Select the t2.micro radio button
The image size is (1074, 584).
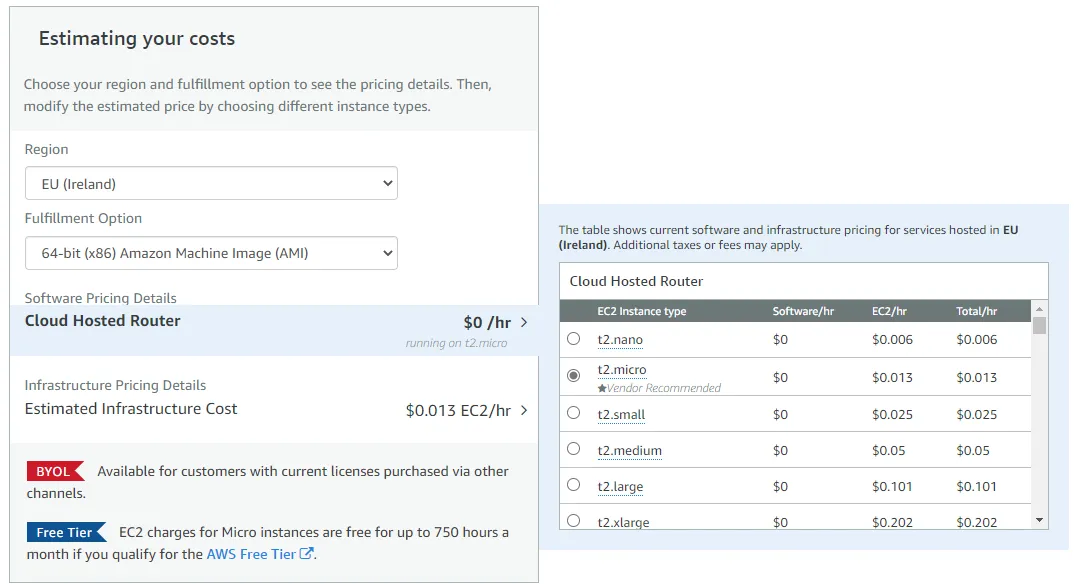573,375
